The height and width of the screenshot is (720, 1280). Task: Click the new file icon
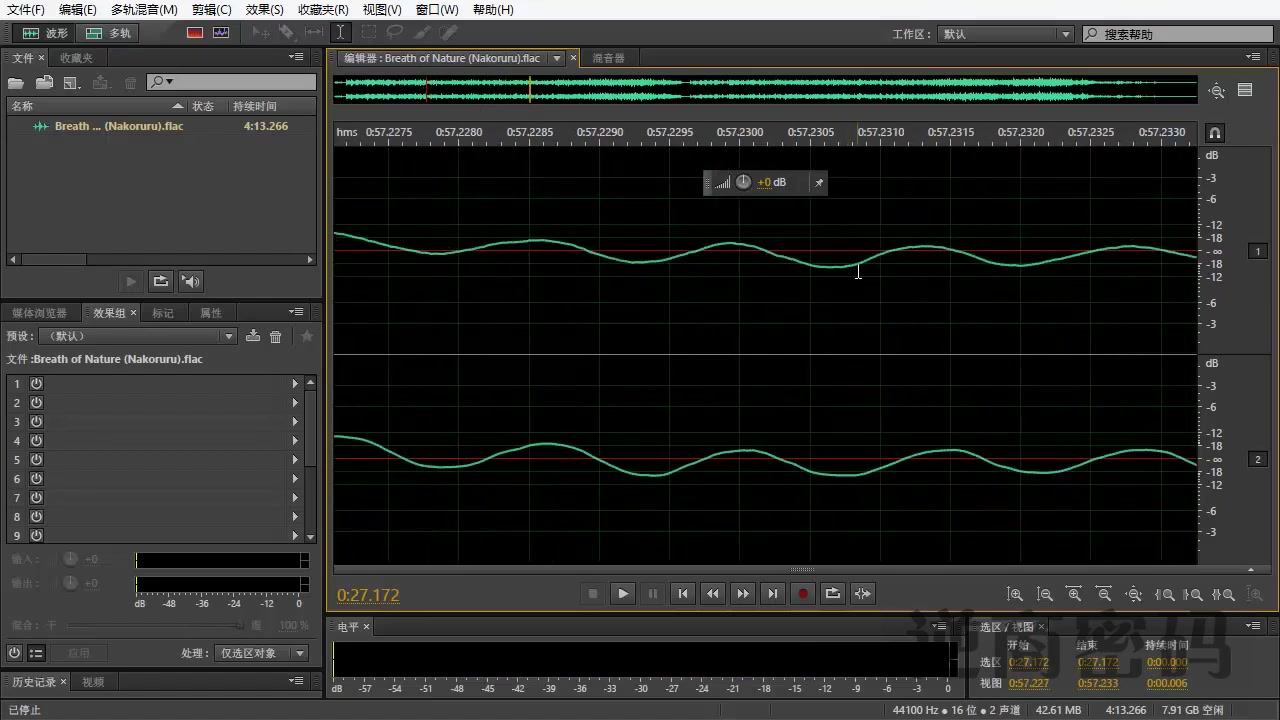point(72,83)
